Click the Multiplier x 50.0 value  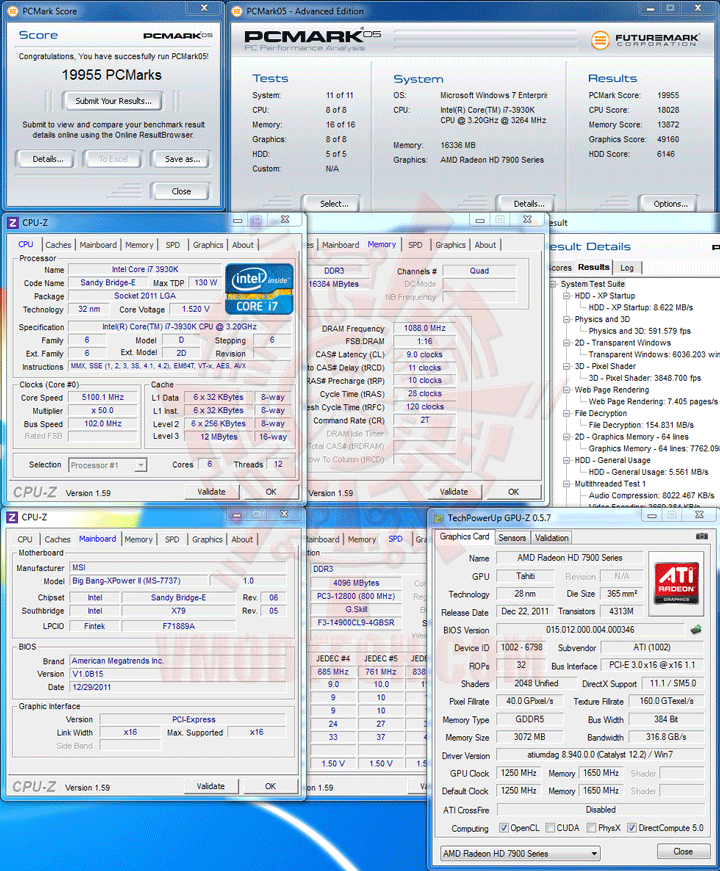[x=103, y=411]
